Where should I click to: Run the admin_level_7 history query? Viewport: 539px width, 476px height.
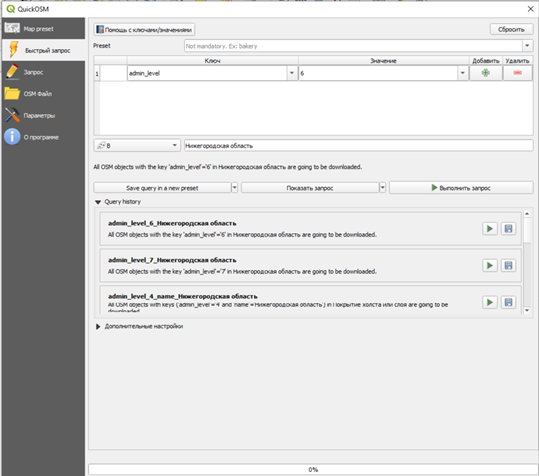point(490,265)
